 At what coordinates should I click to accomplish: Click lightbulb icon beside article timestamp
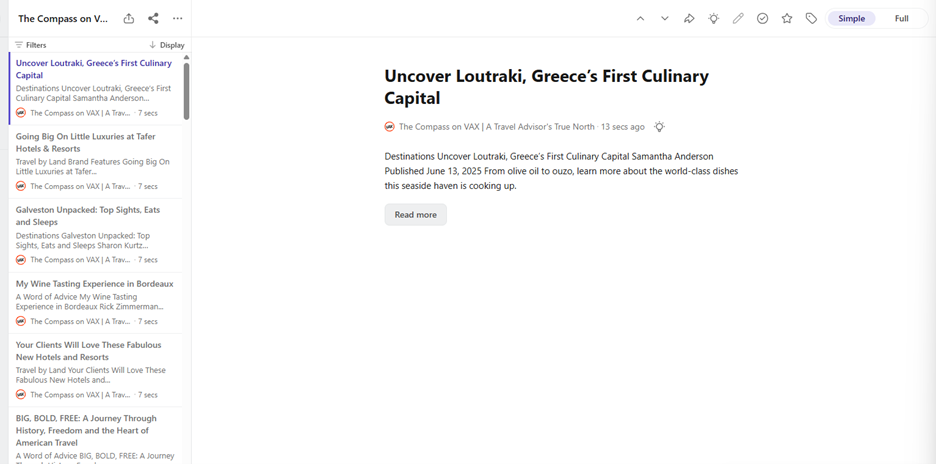(x=659, y=127)
